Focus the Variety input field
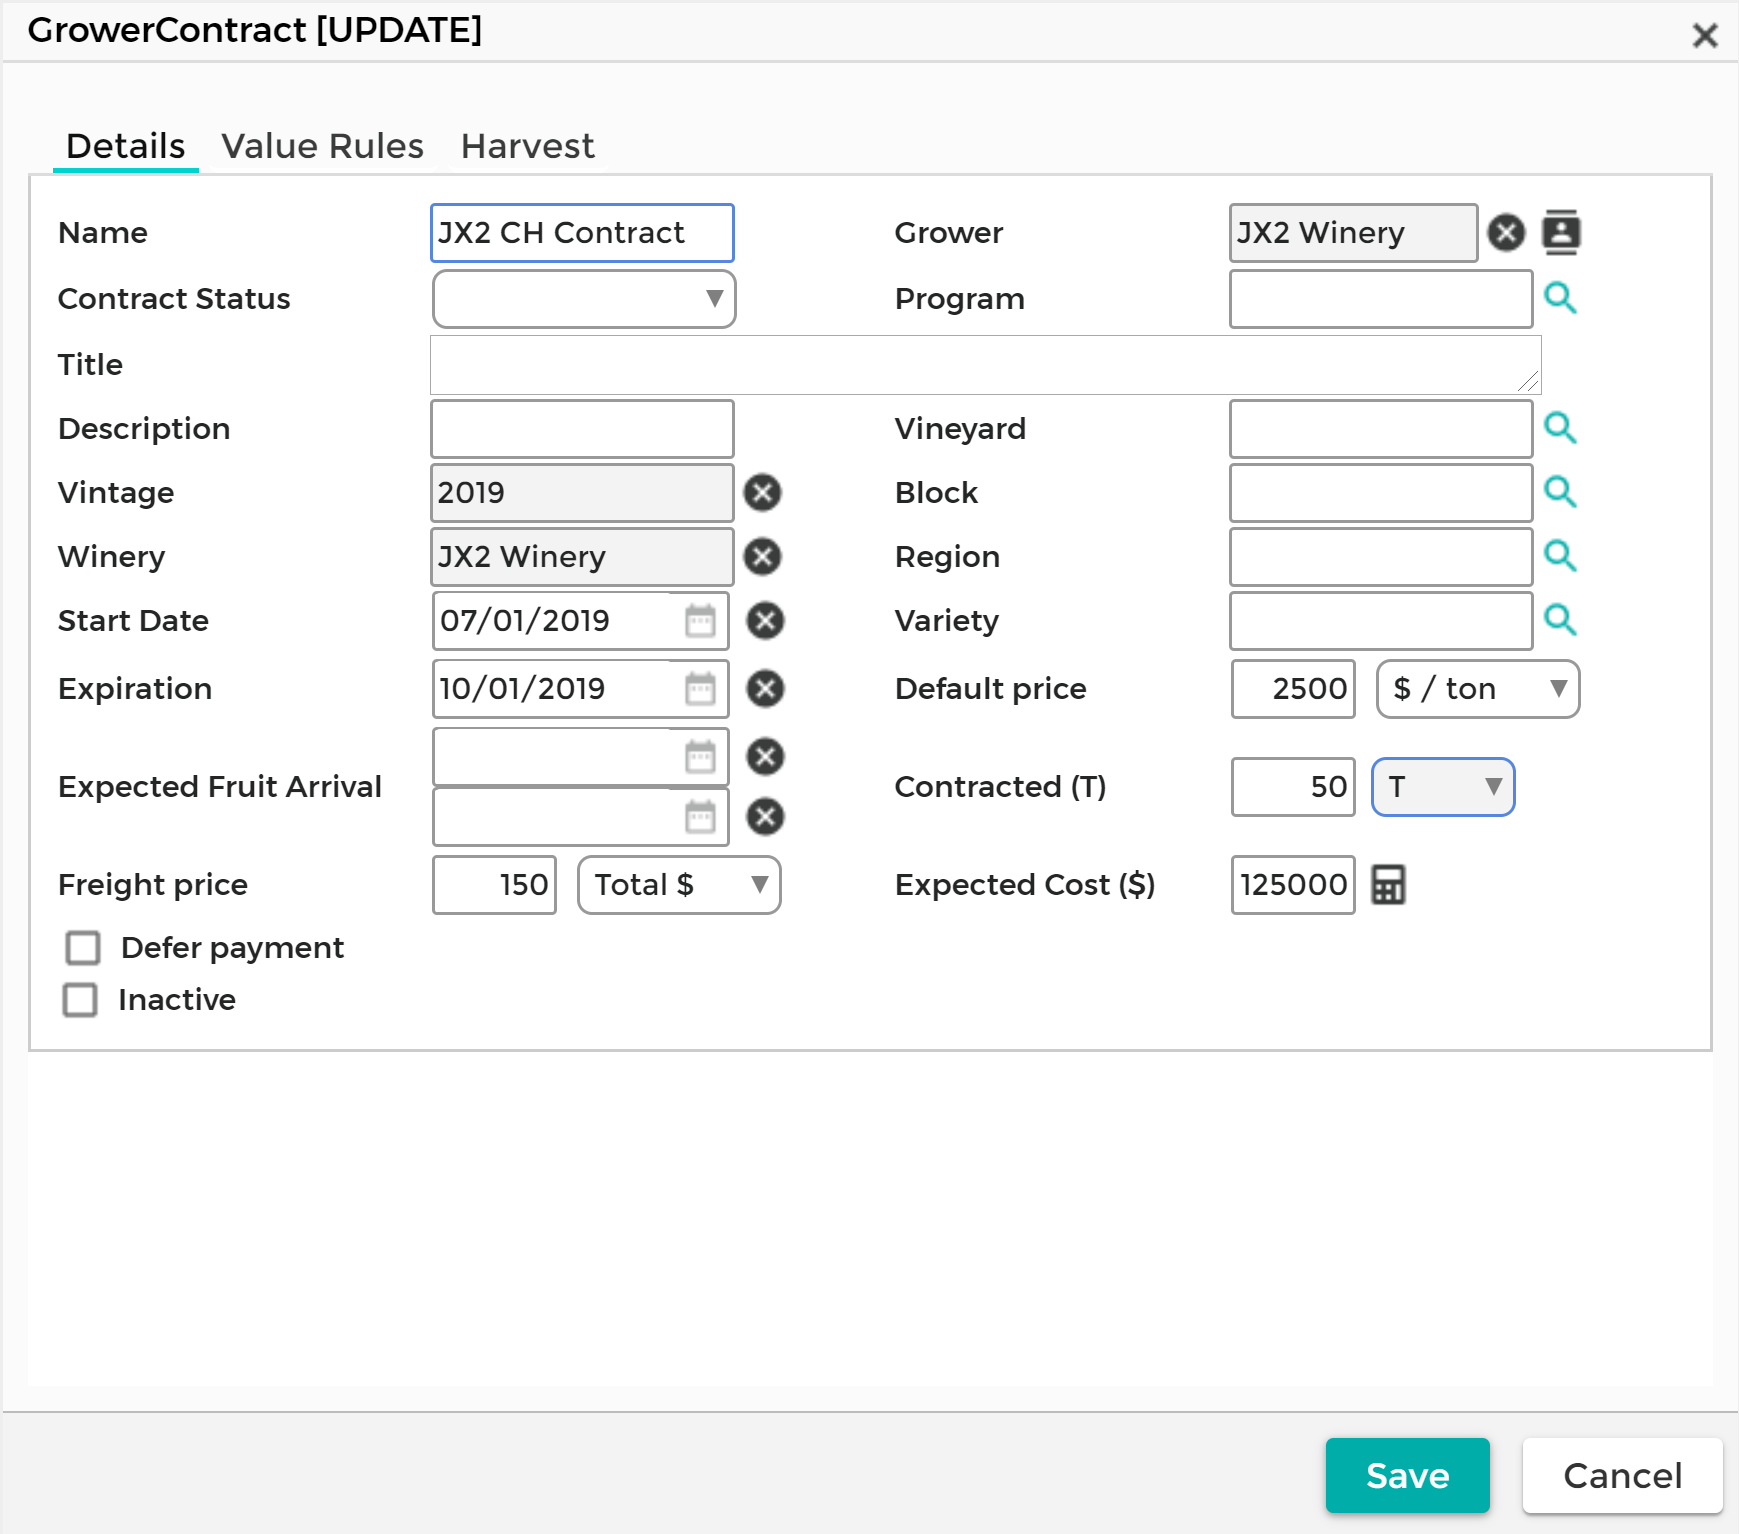This screenshot has width=1739, height=1534. coord(1381,621)
